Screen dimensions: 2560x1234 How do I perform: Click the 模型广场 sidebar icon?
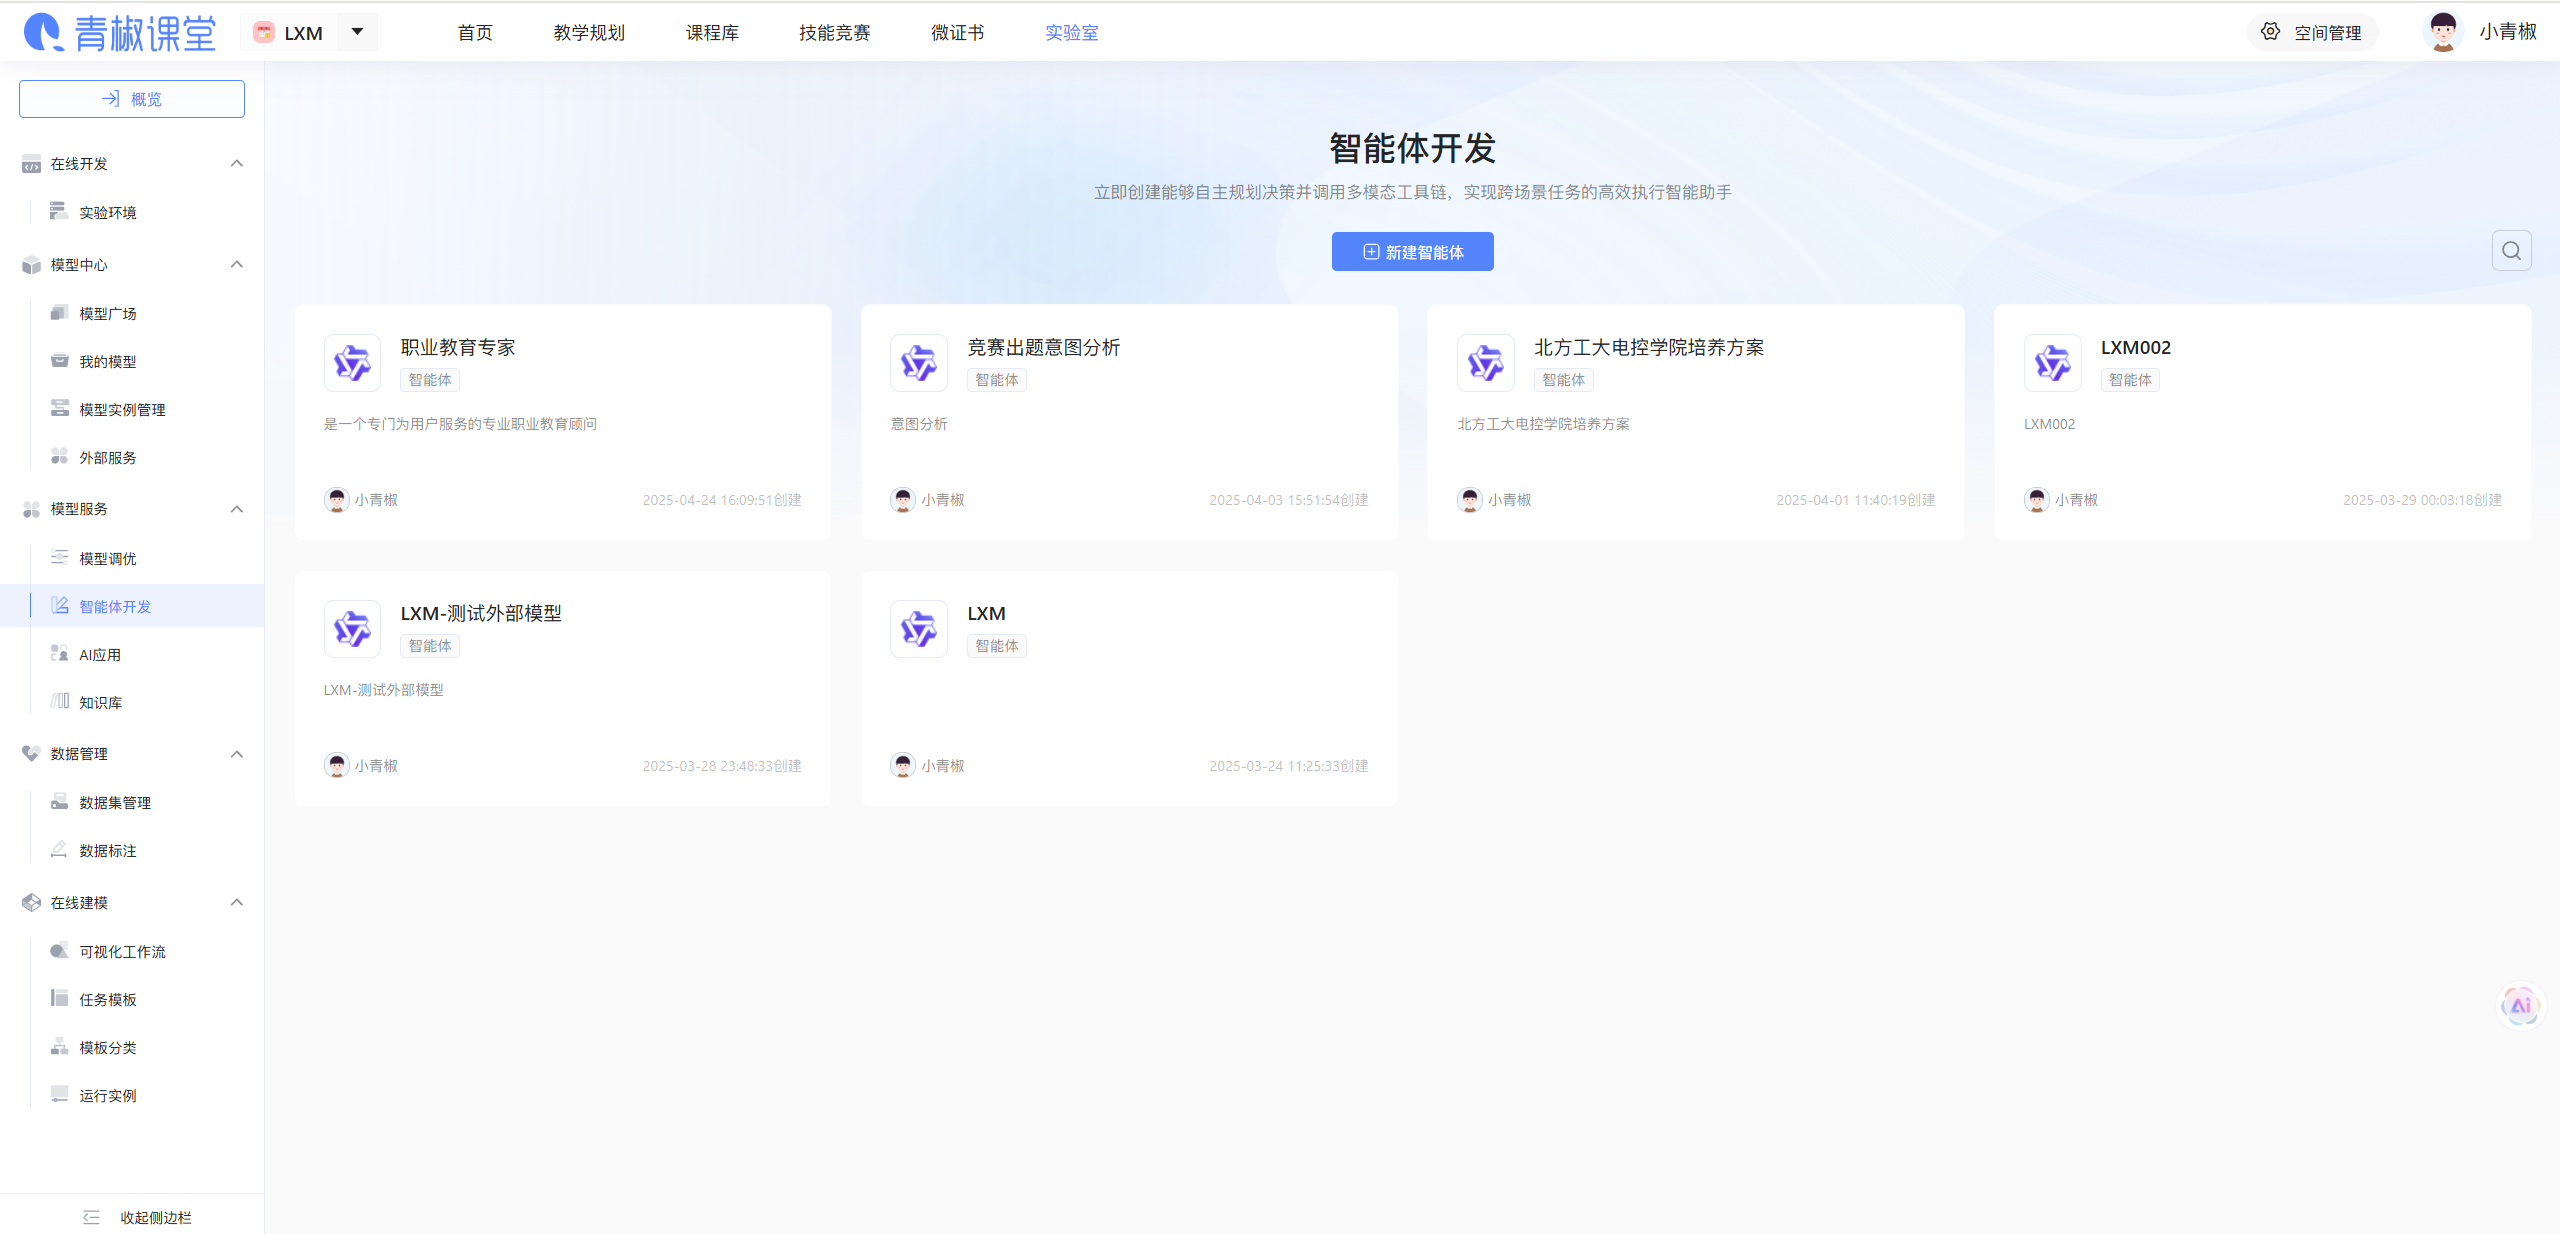coord(60,313)
